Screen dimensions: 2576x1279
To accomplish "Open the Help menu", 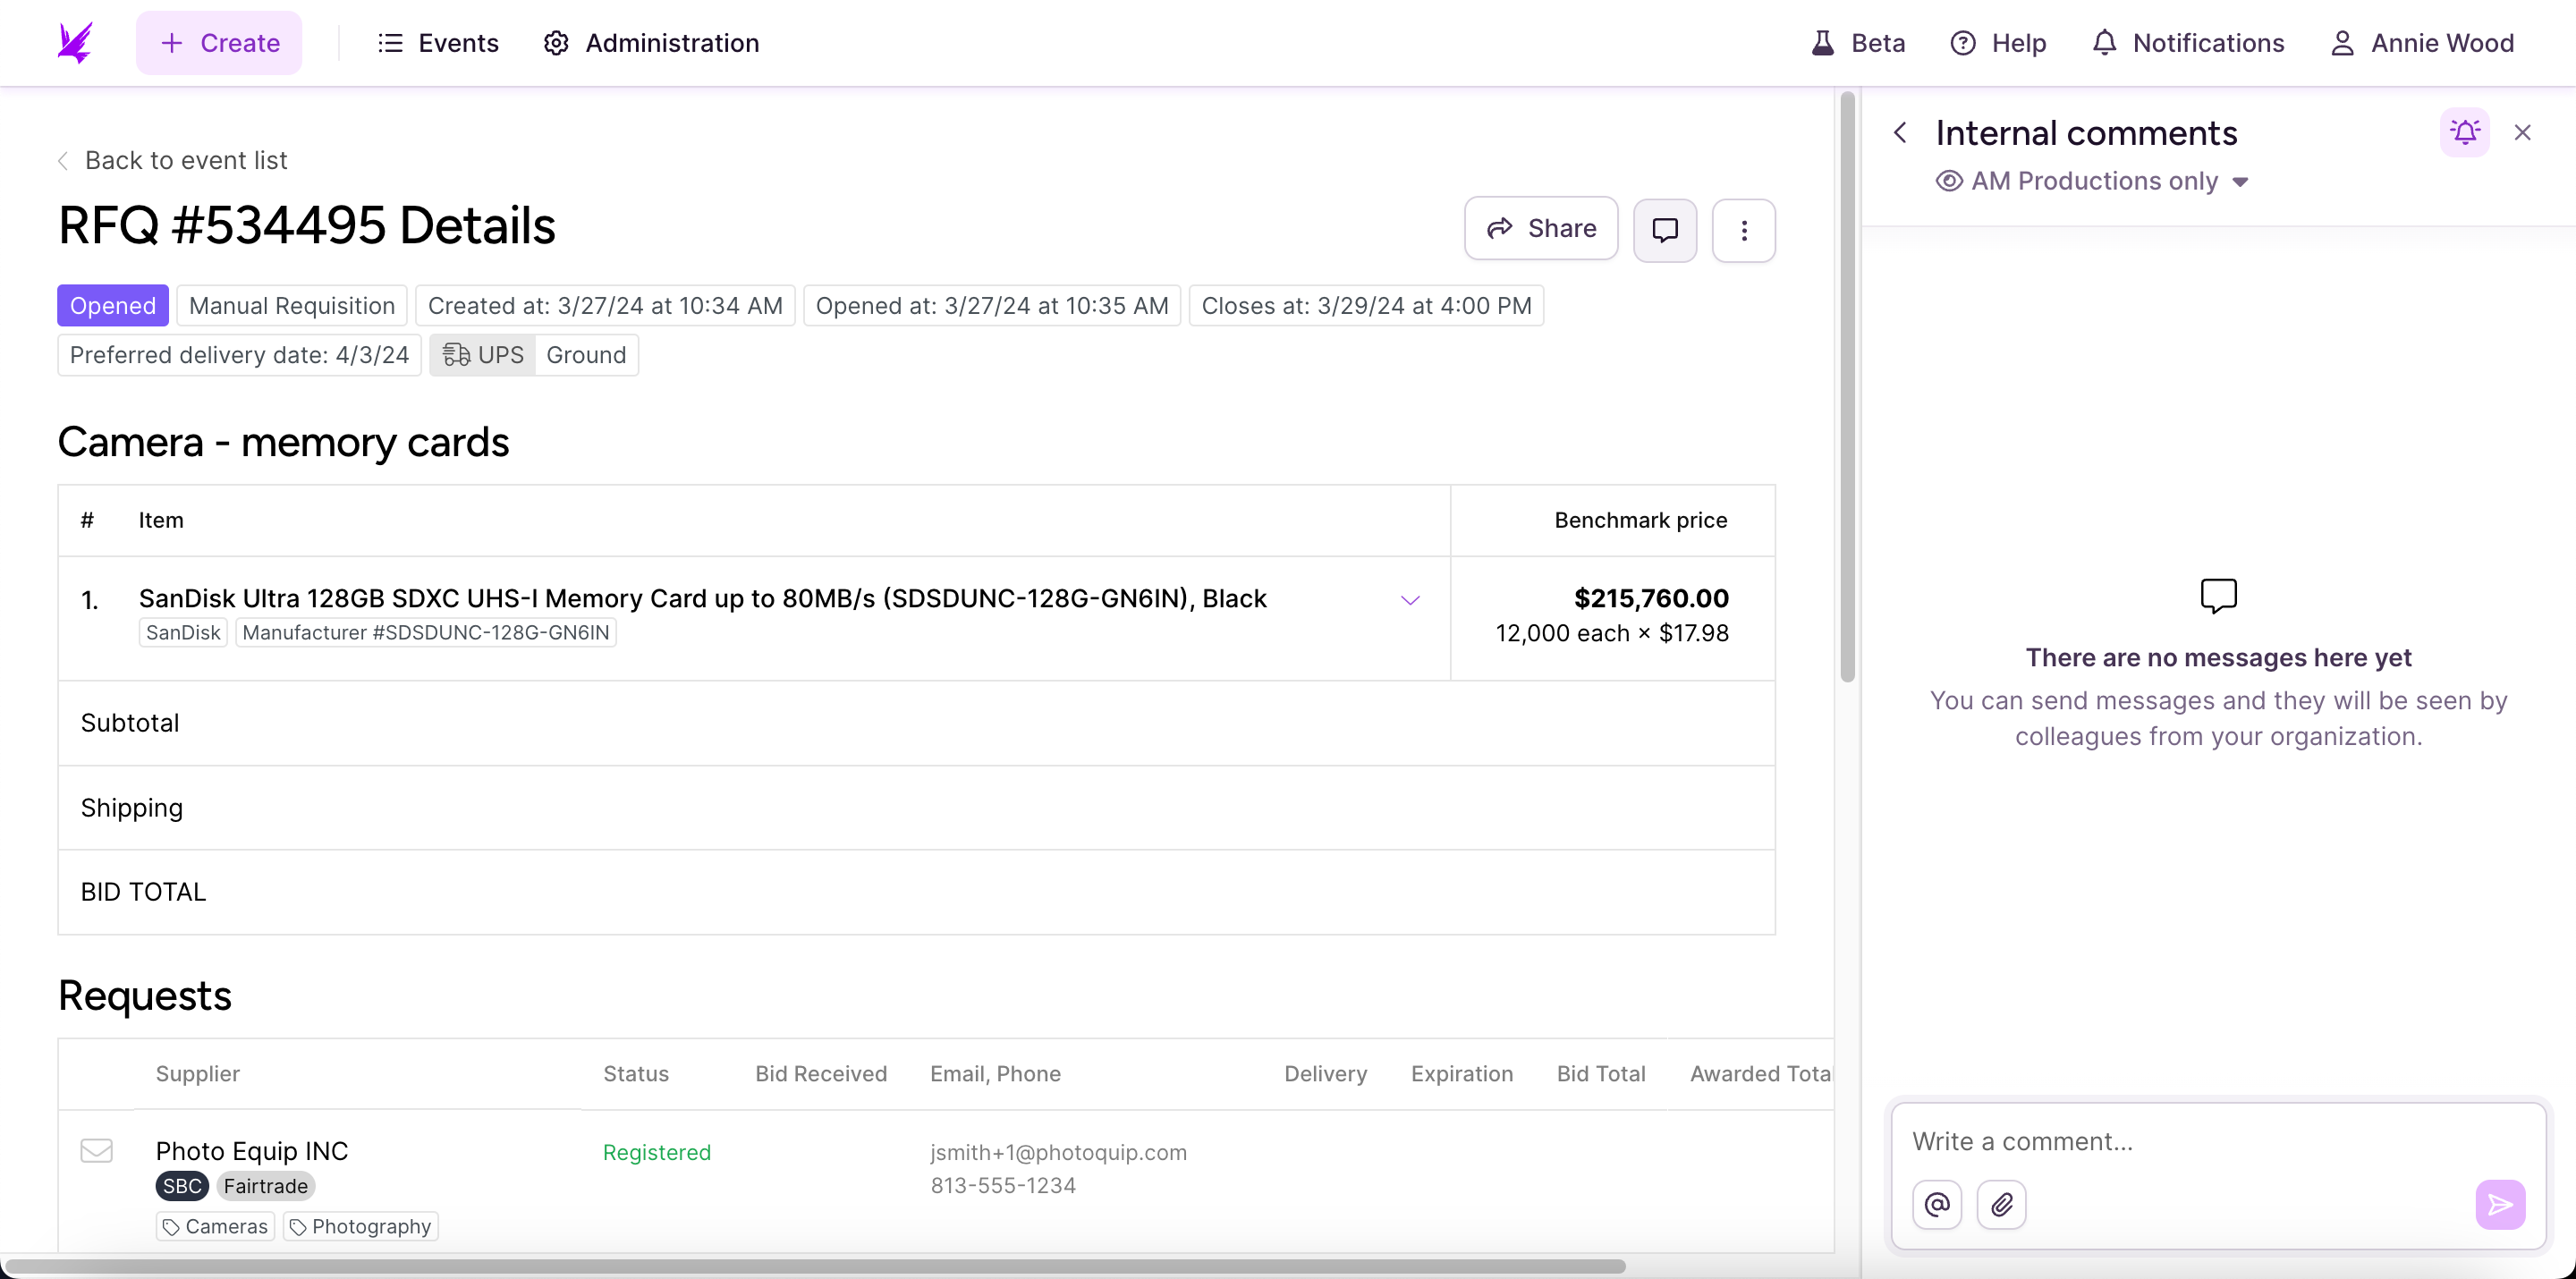I will tap(1998, 43).
